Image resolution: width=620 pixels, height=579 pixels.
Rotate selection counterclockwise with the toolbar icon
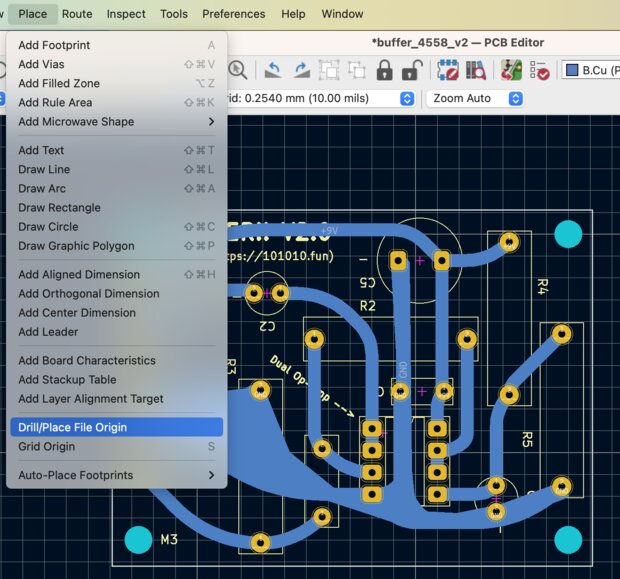click(273, 70)
